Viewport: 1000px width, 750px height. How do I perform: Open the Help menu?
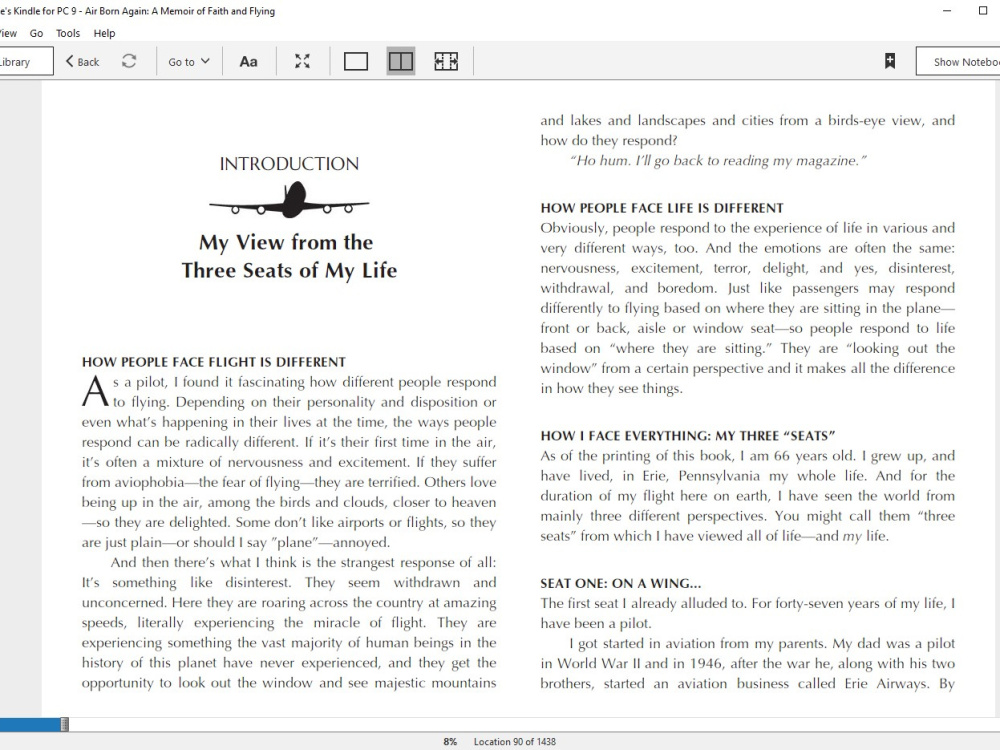104,33
